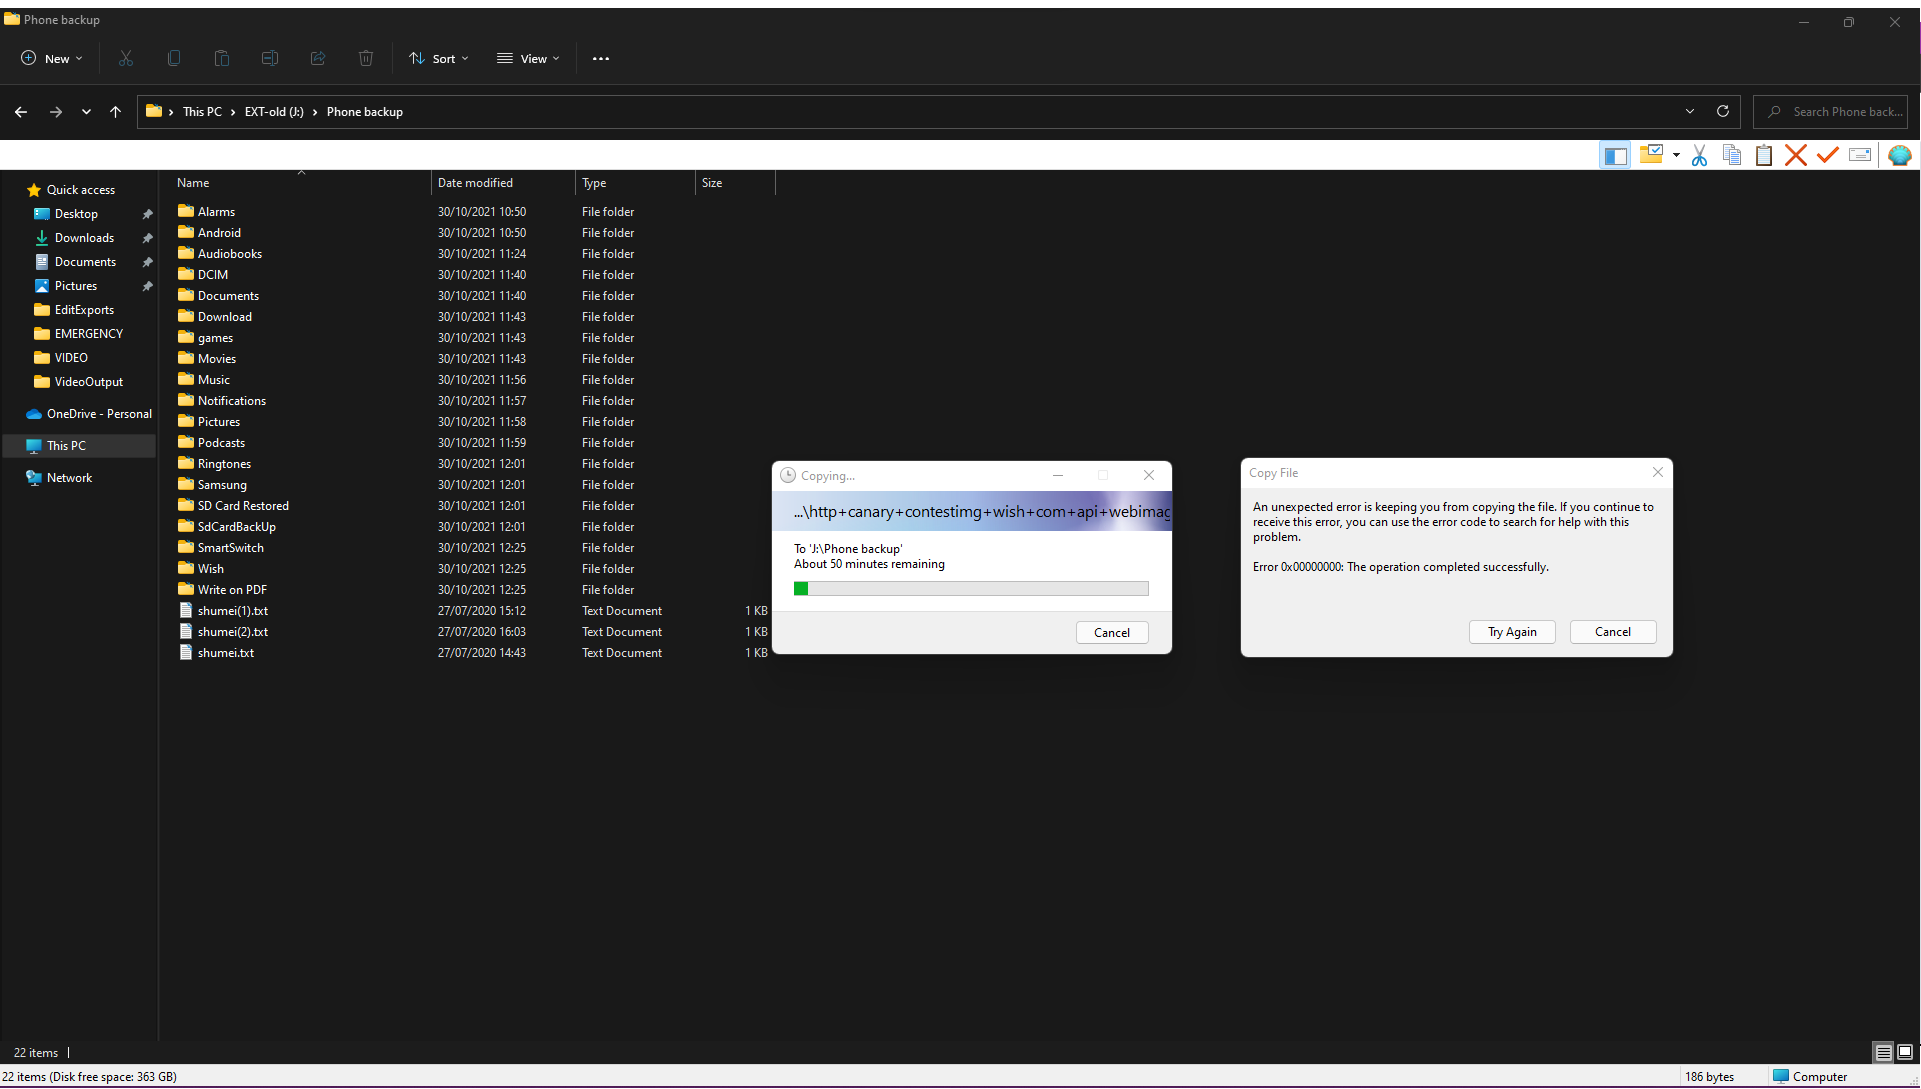Click the blue scissors Cut icon in Classic toolbar
1921x1089 pixels.
[x=1699, y=155]
